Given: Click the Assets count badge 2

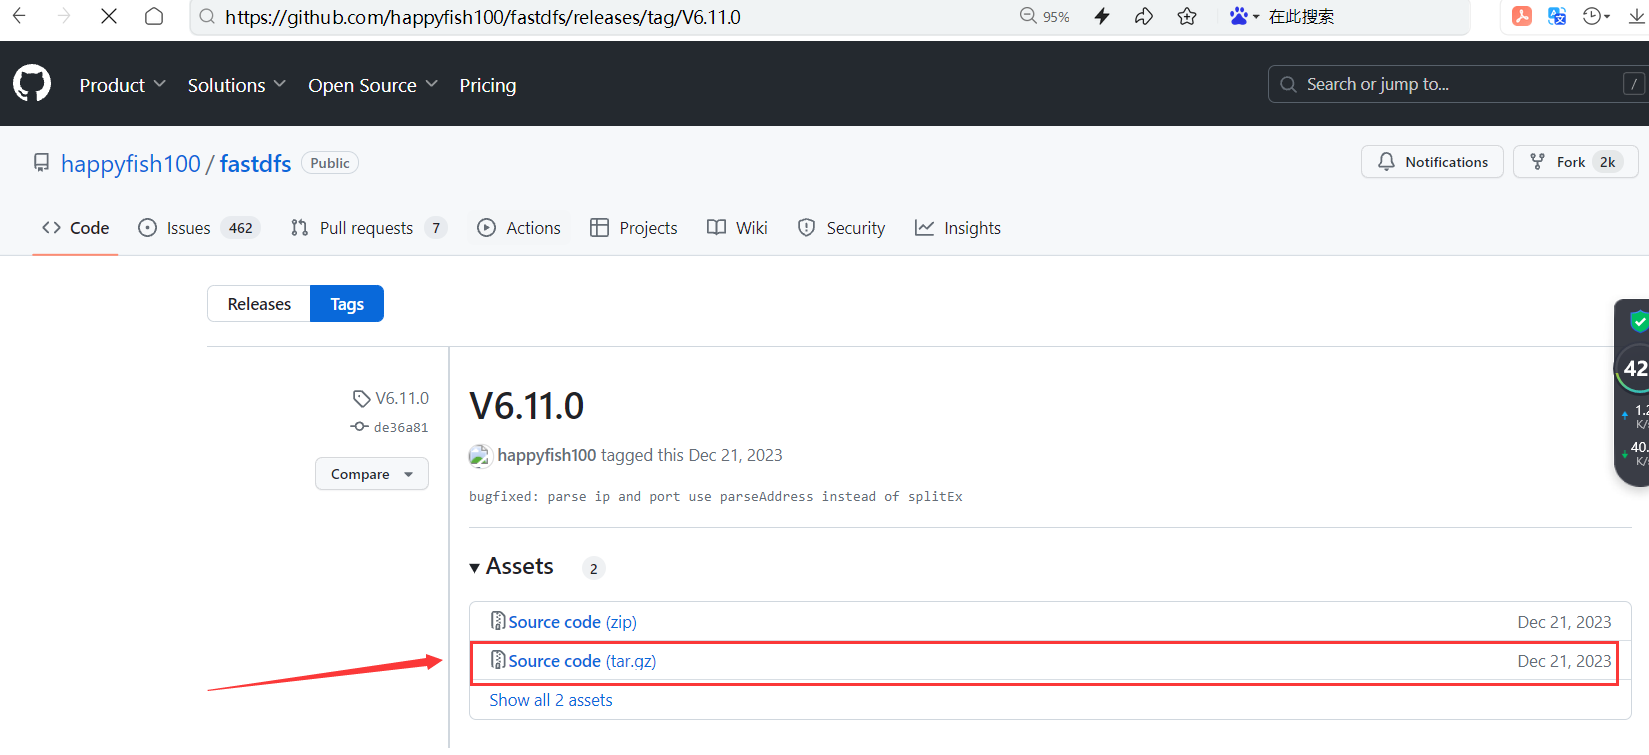Looking at the screenshot, I should click(x=594, y=568).
